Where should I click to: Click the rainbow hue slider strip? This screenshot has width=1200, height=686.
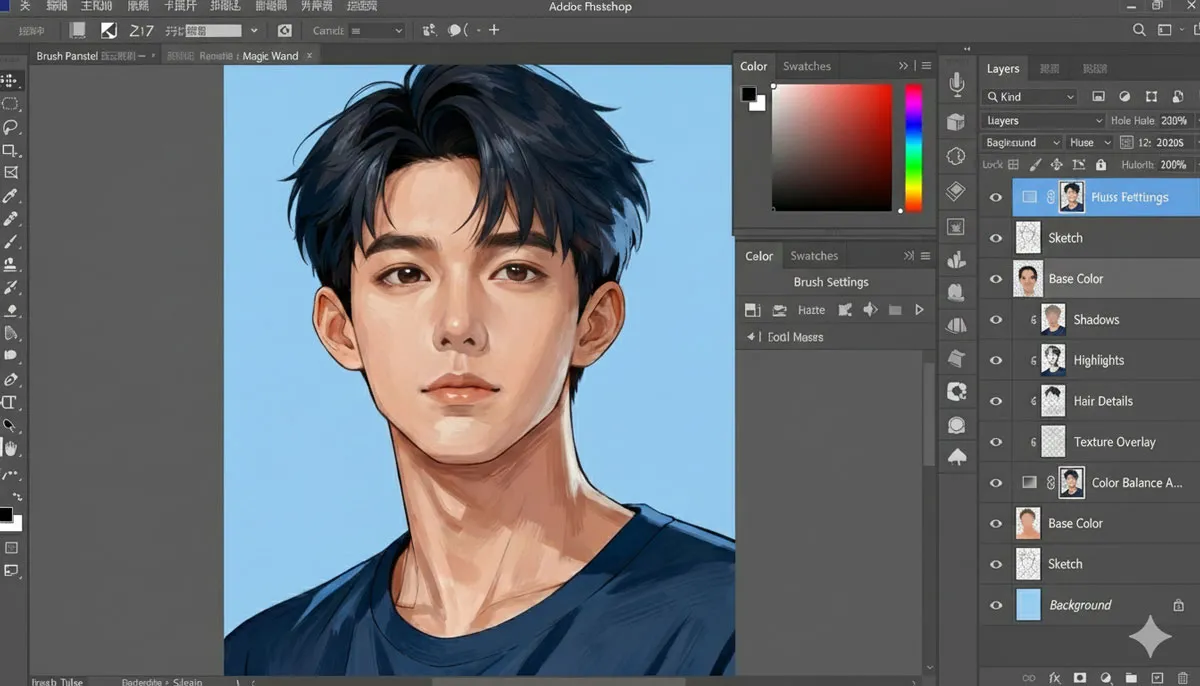913,147
